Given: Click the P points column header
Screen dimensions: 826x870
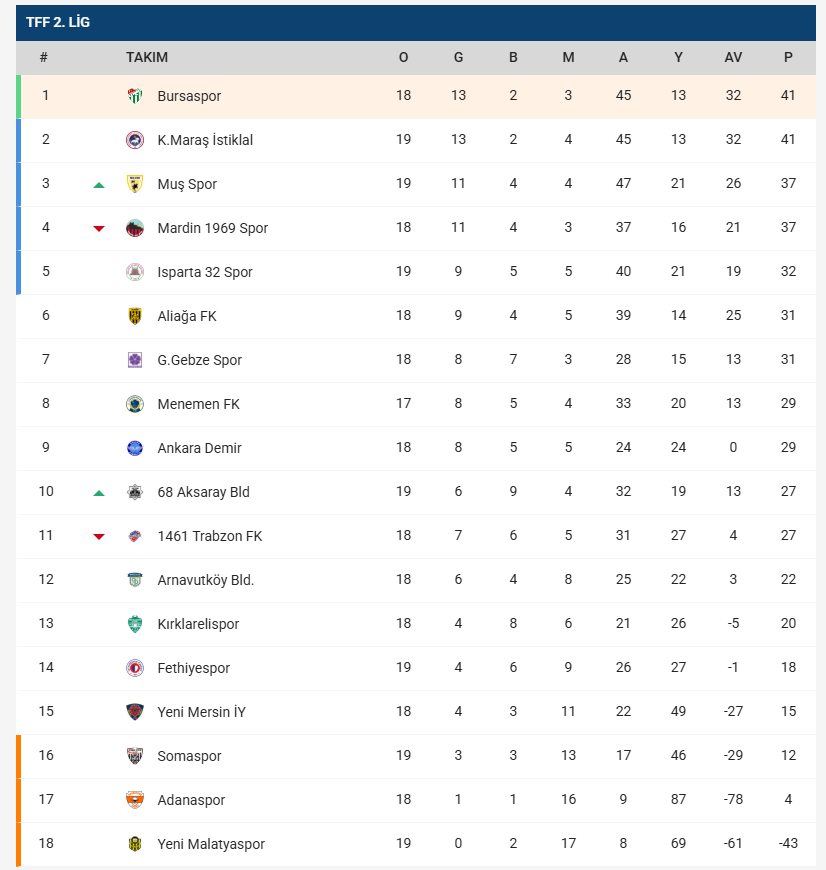Looking at the screenshot, I should tap(788, 57).
